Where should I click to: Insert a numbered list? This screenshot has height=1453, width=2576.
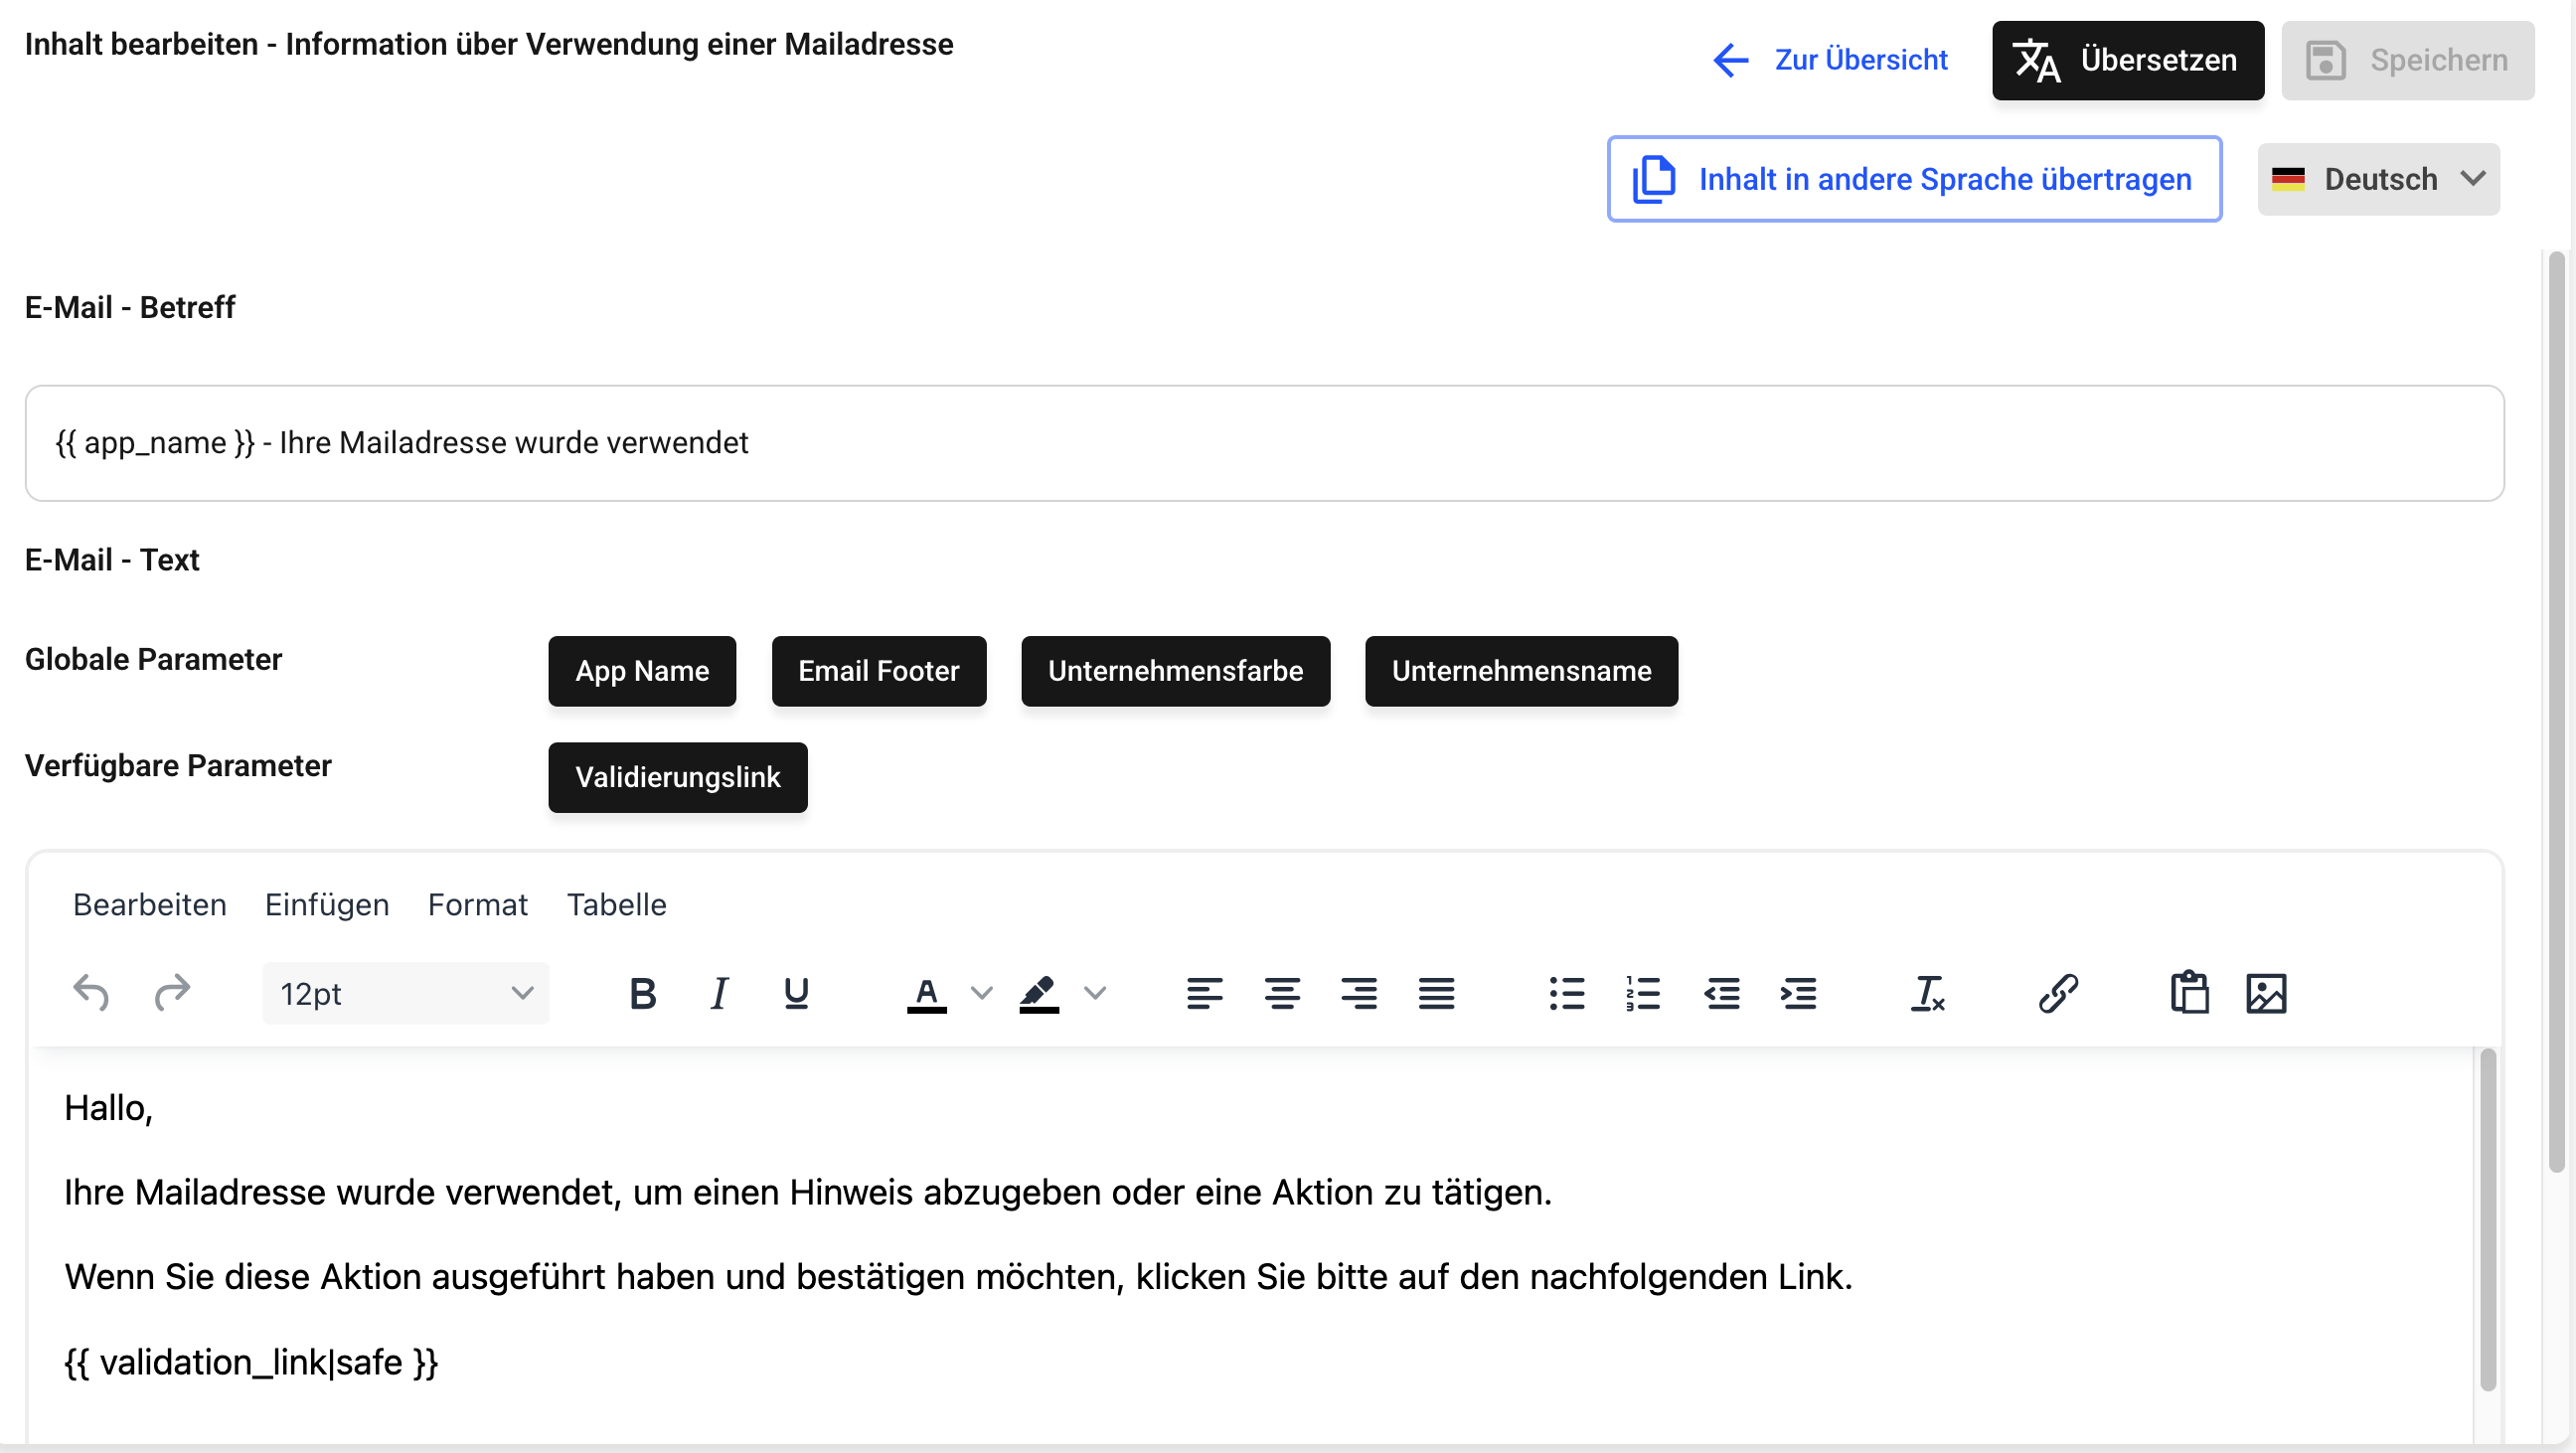[x=1642, y=993]
